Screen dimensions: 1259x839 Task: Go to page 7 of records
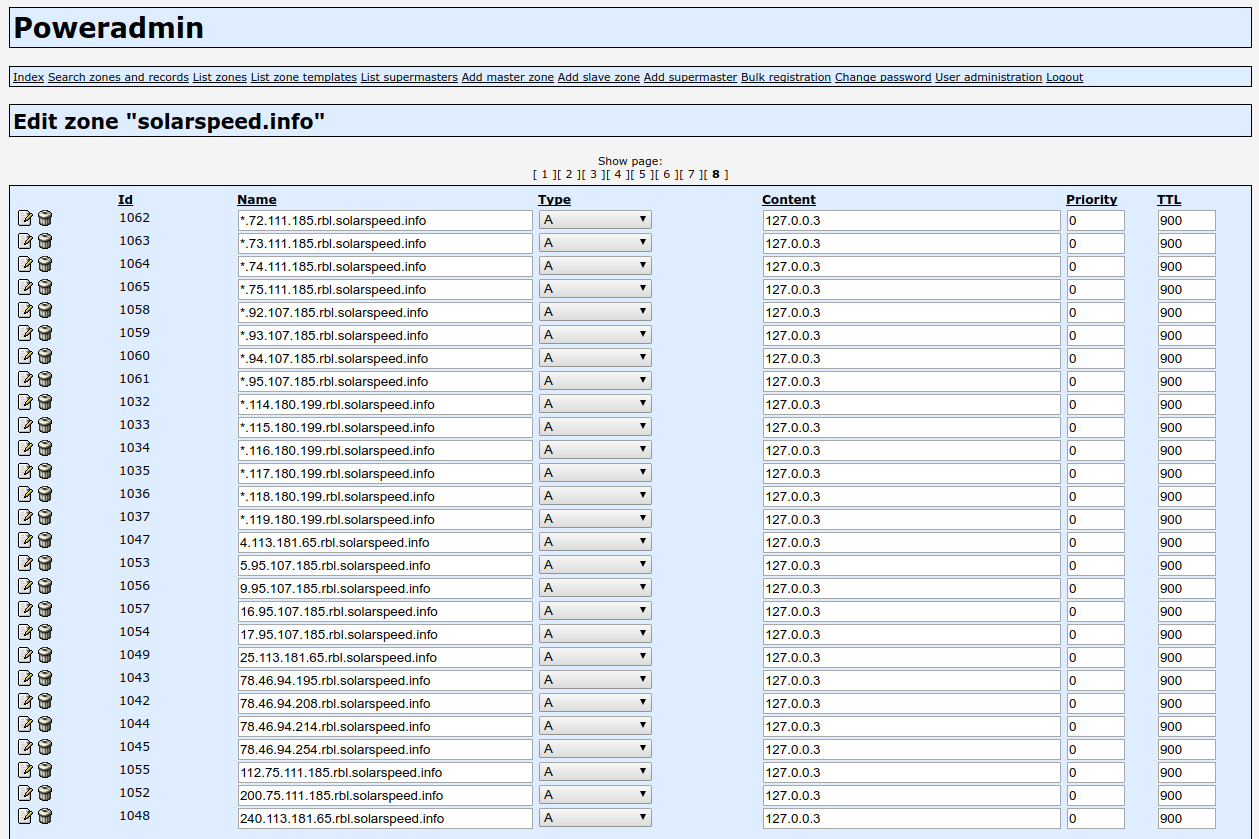click(x=690, y=174)
